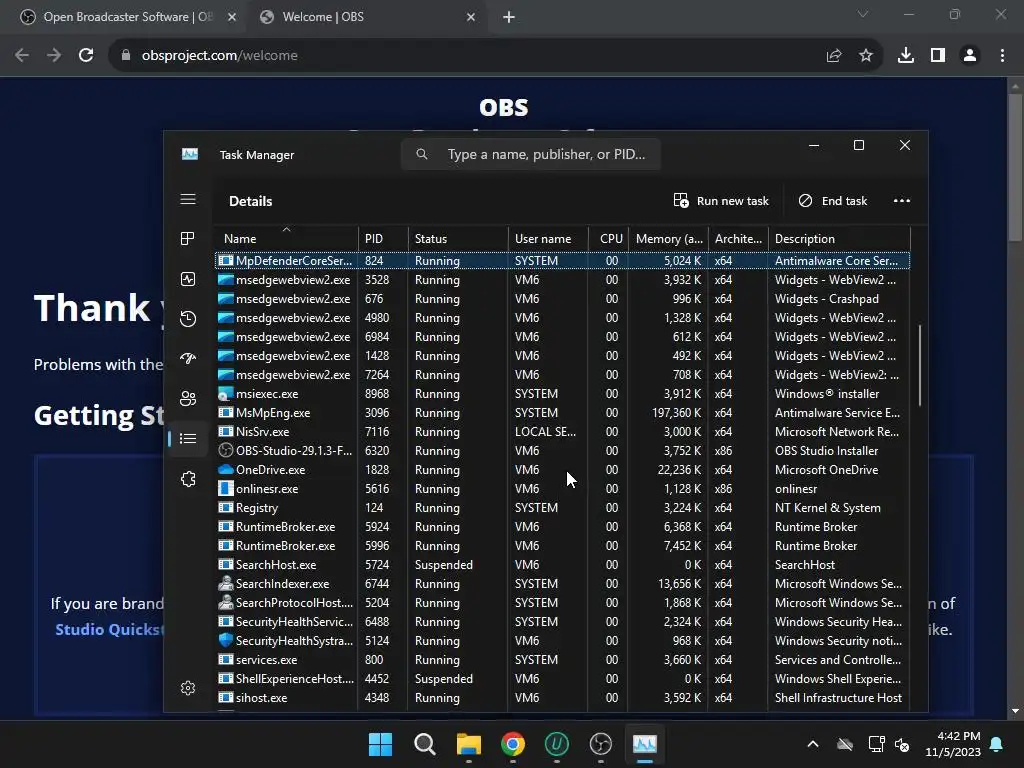Open Chrome three-dot menu
1024x768 pixels.
[1002, 56]
